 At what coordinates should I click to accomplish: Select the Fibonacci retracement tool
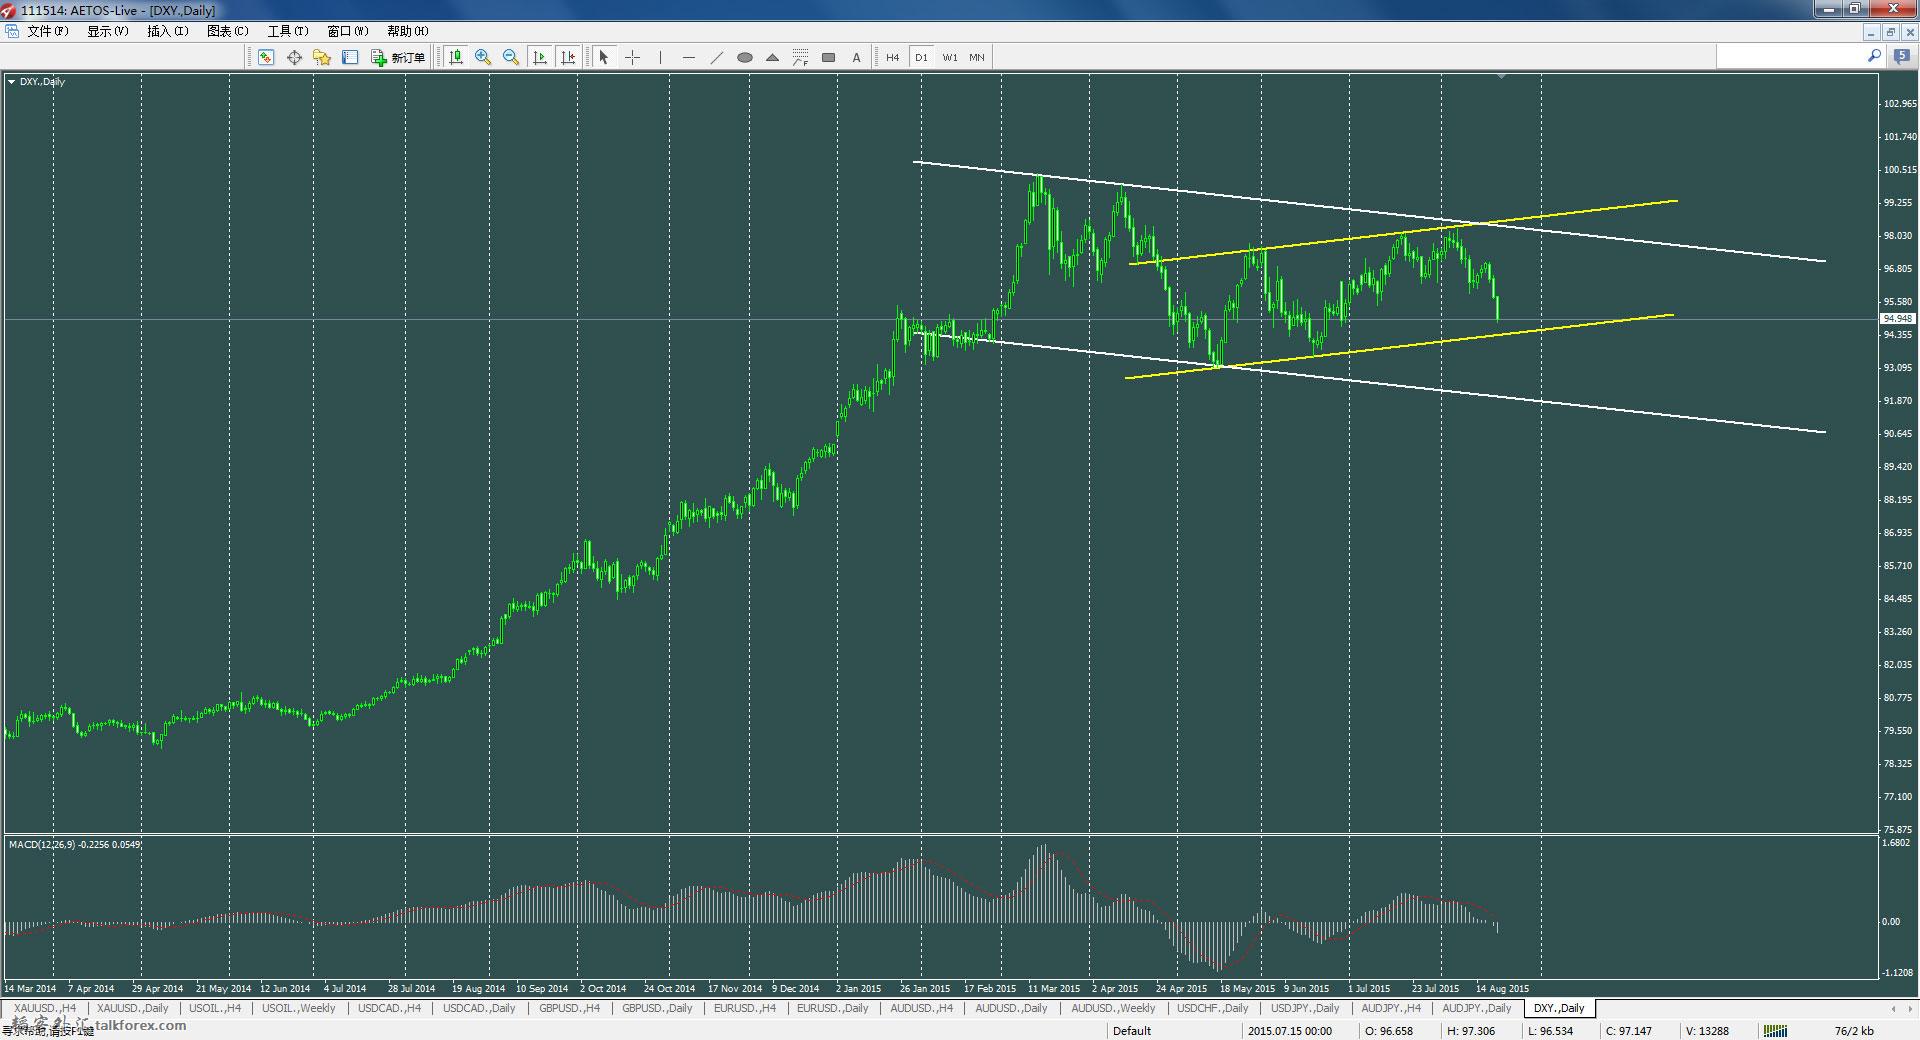800,57
